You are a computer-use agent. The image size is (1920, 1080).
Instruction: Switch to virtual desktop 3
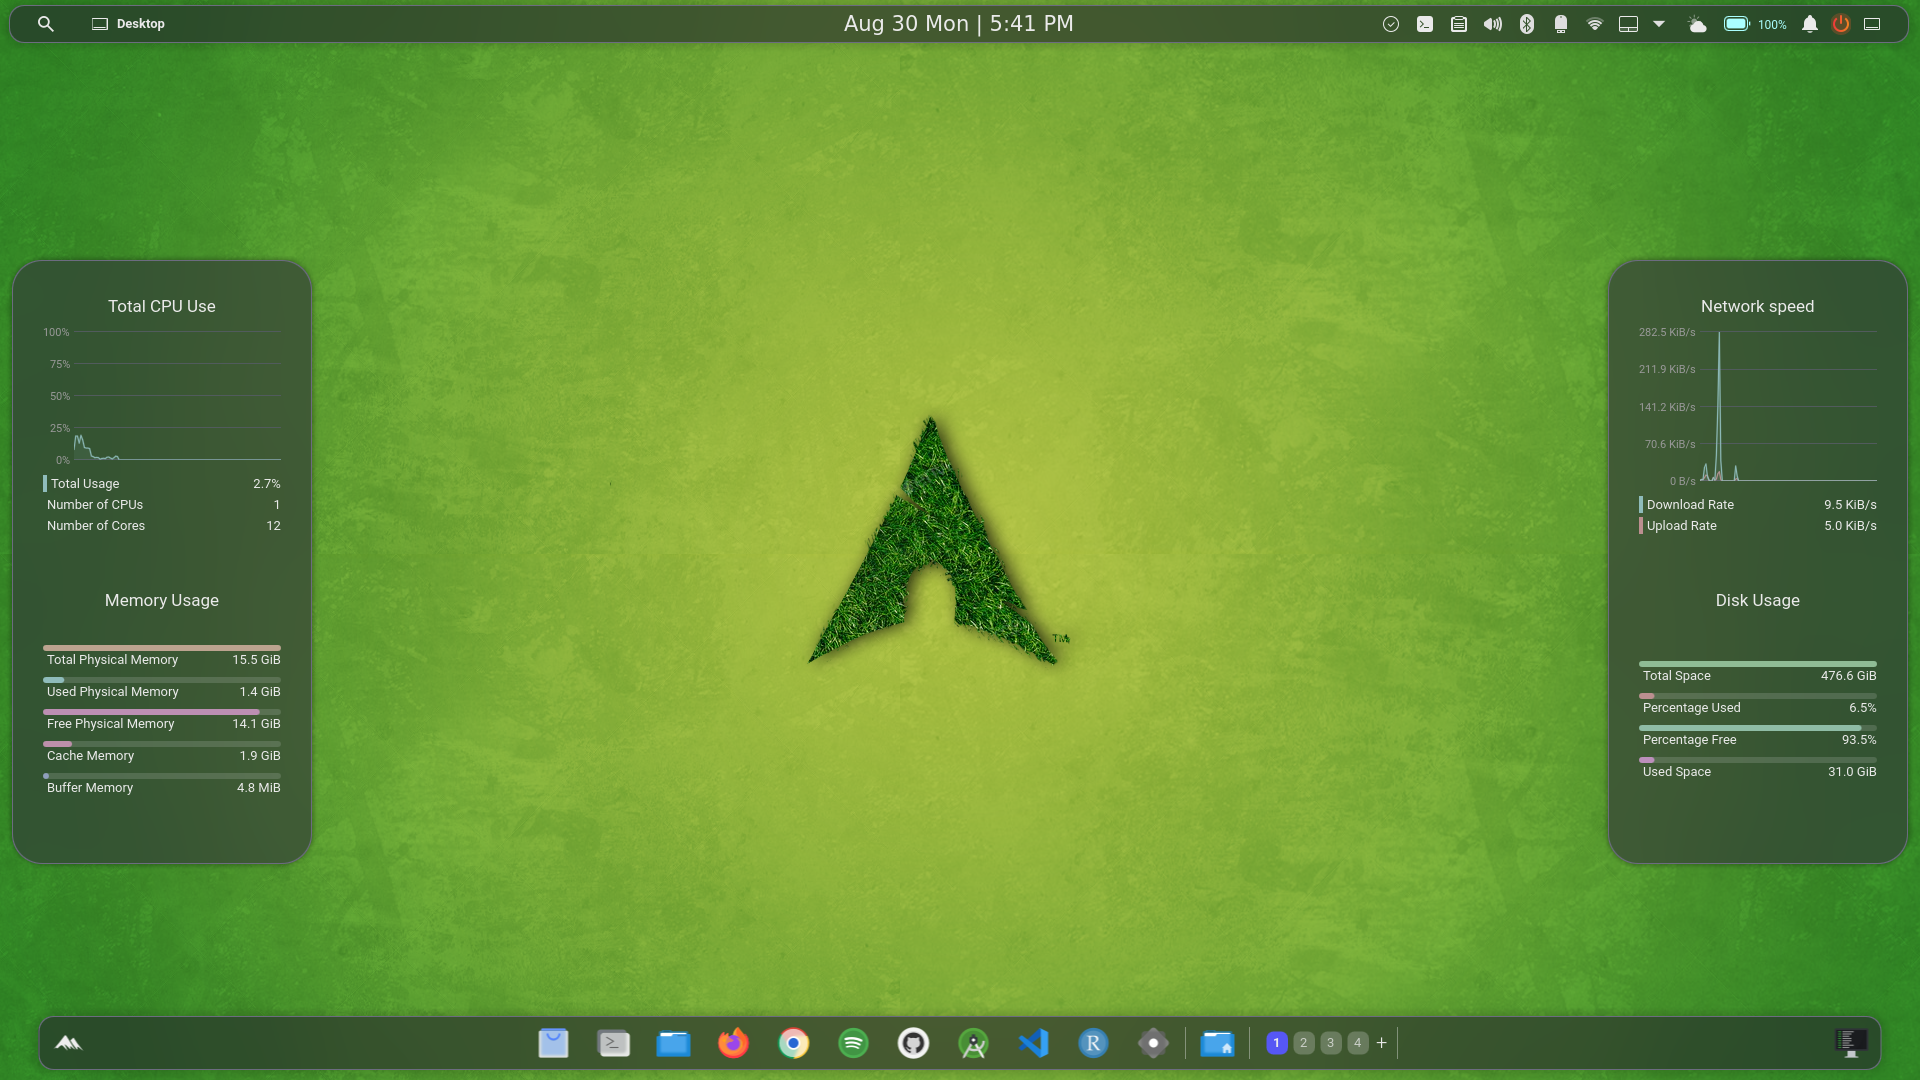pyautogui.click(x=1330, y=1043)
